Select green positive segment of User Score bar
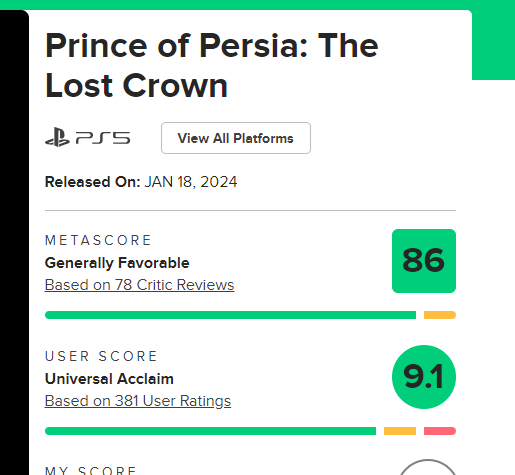Viewport: 515px width, 475px height. (x=210, y=431)
